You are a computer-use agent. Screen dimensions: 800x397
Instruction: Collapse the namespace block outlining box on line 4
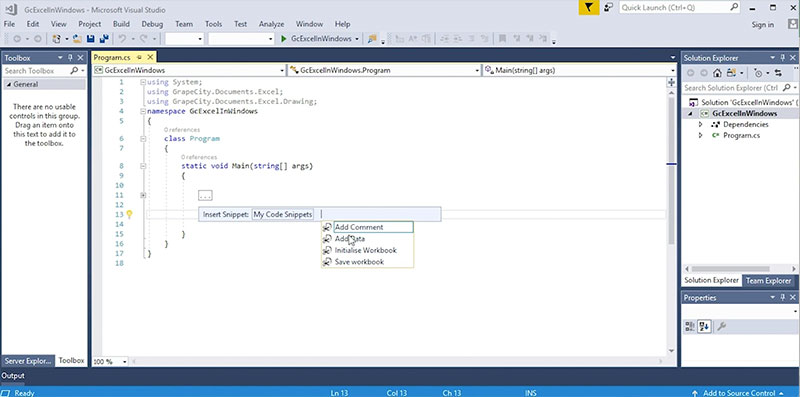143,111
